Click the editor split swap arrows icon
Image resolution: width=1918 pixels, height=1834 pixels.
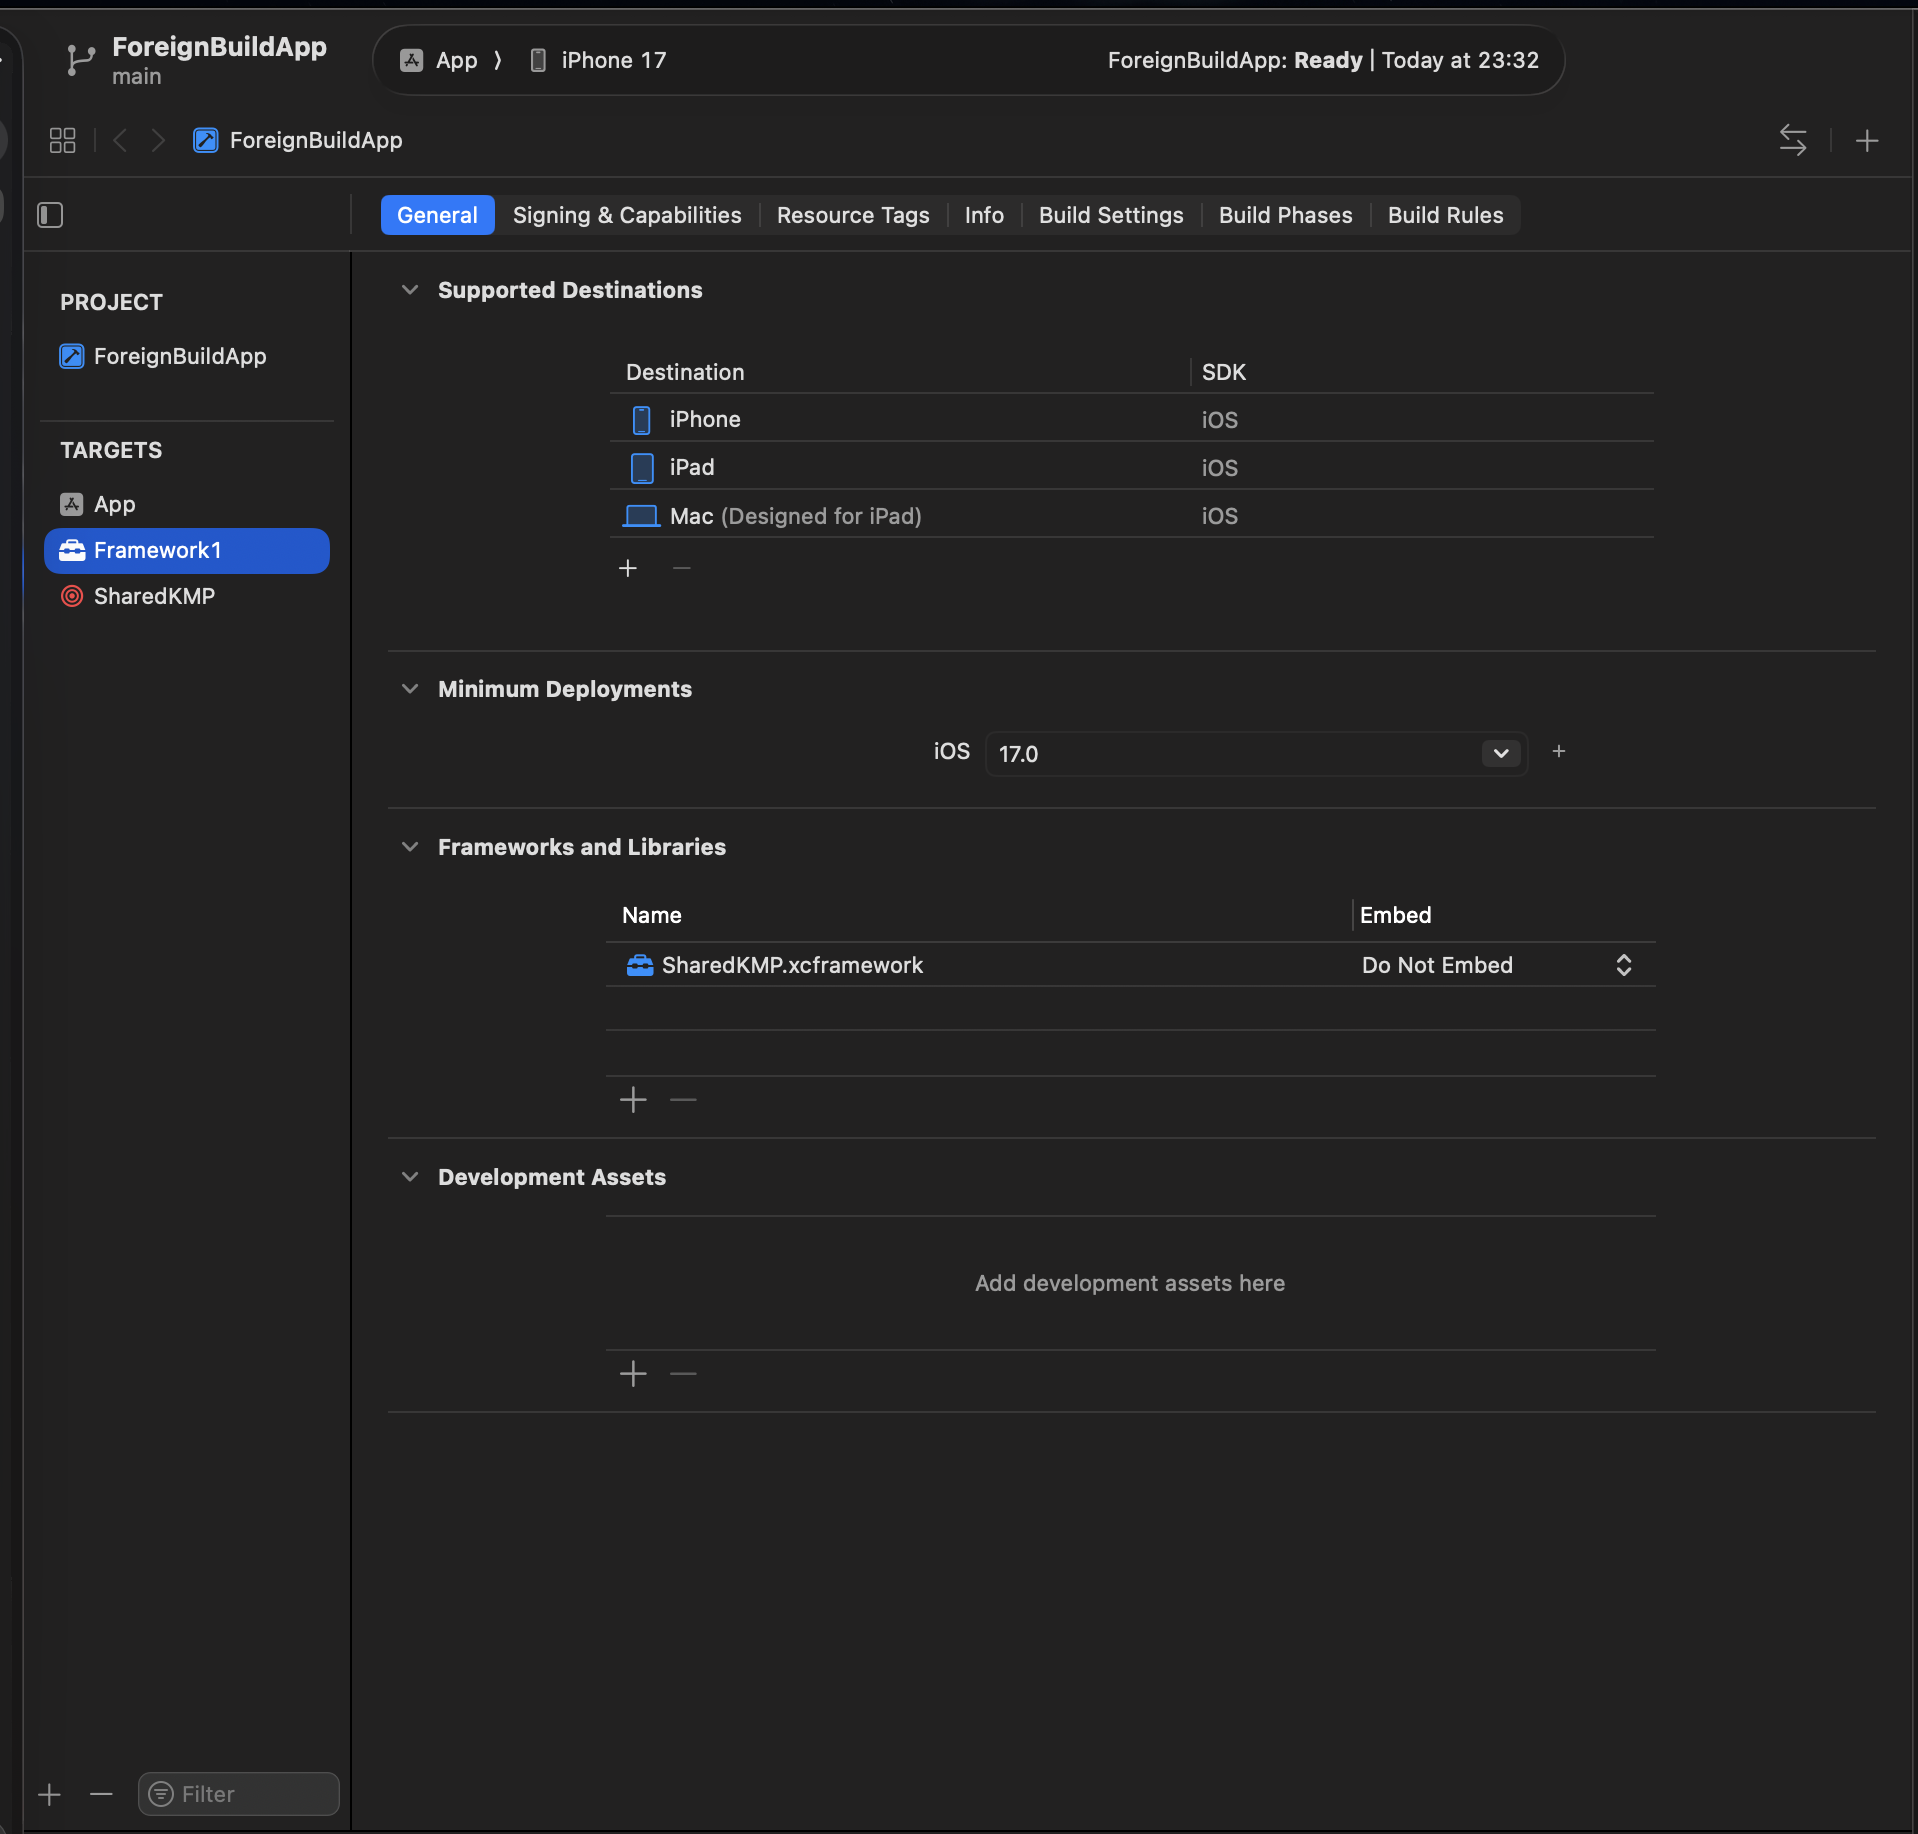(1792, 140)
